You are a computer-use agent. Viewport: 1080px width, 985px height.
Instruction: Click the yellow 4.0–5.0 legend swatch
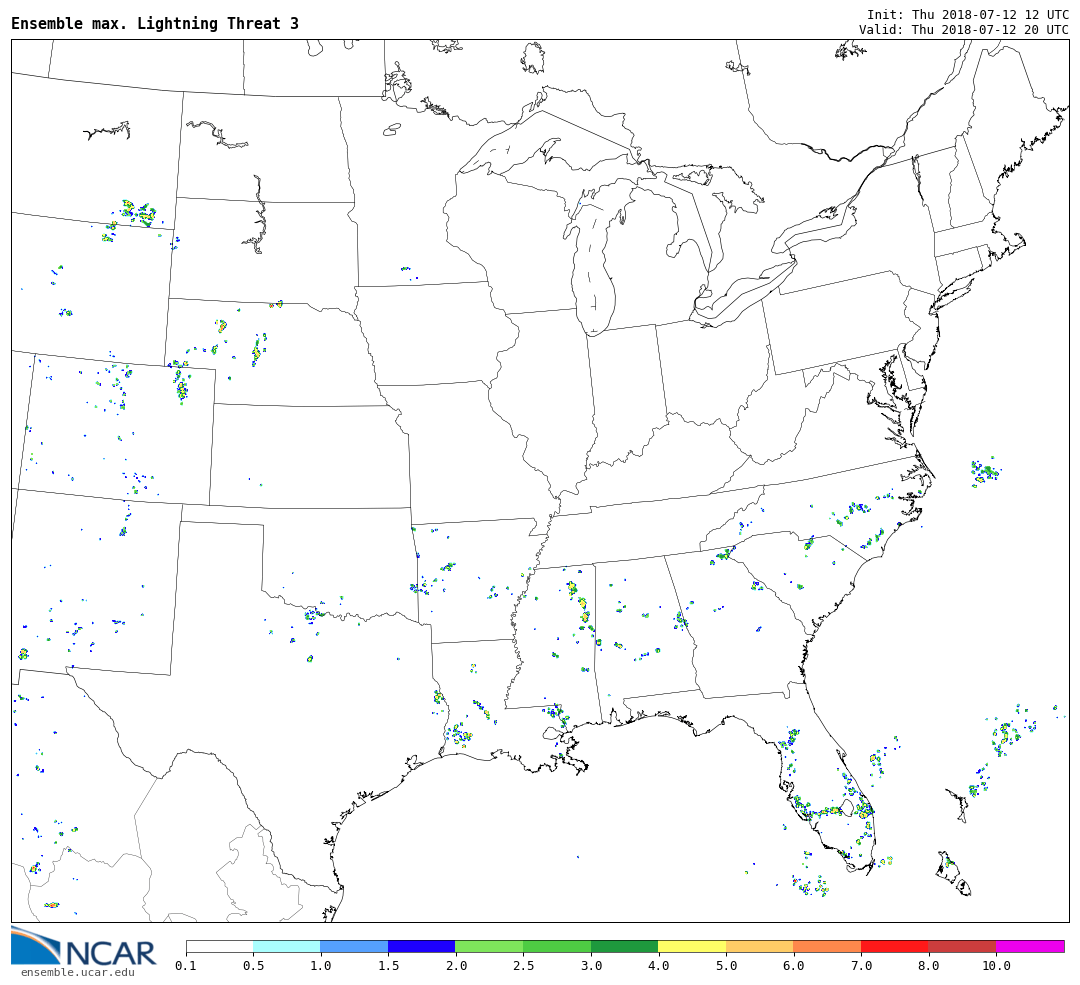pyautogui.click(x=692, y=946)
